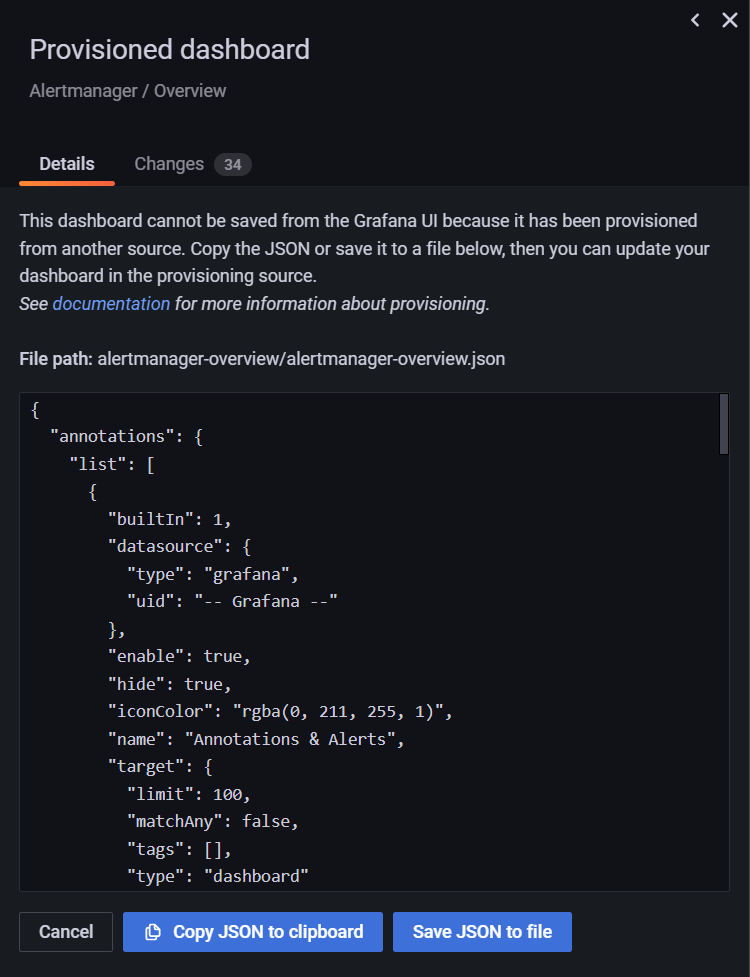This screenshot has height=977, width=750.
Task: Click the JSON viewer scrollbar thumb
Action: tap(723, 424)
